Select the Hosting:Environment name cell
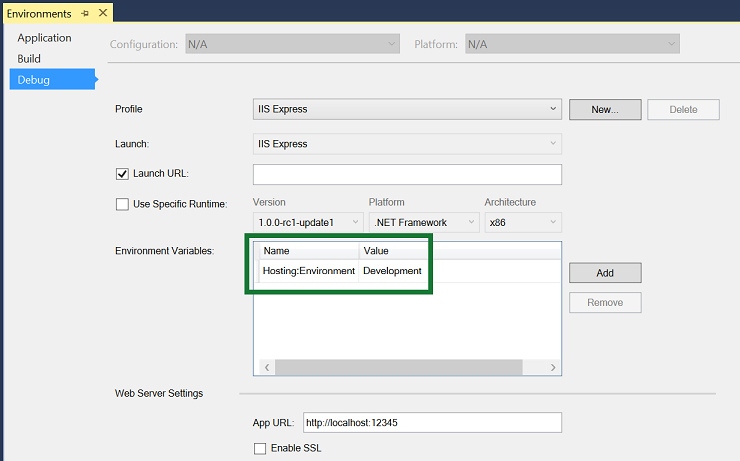The height and width of the screenshot is (461, 740). (x=309, y=271)
